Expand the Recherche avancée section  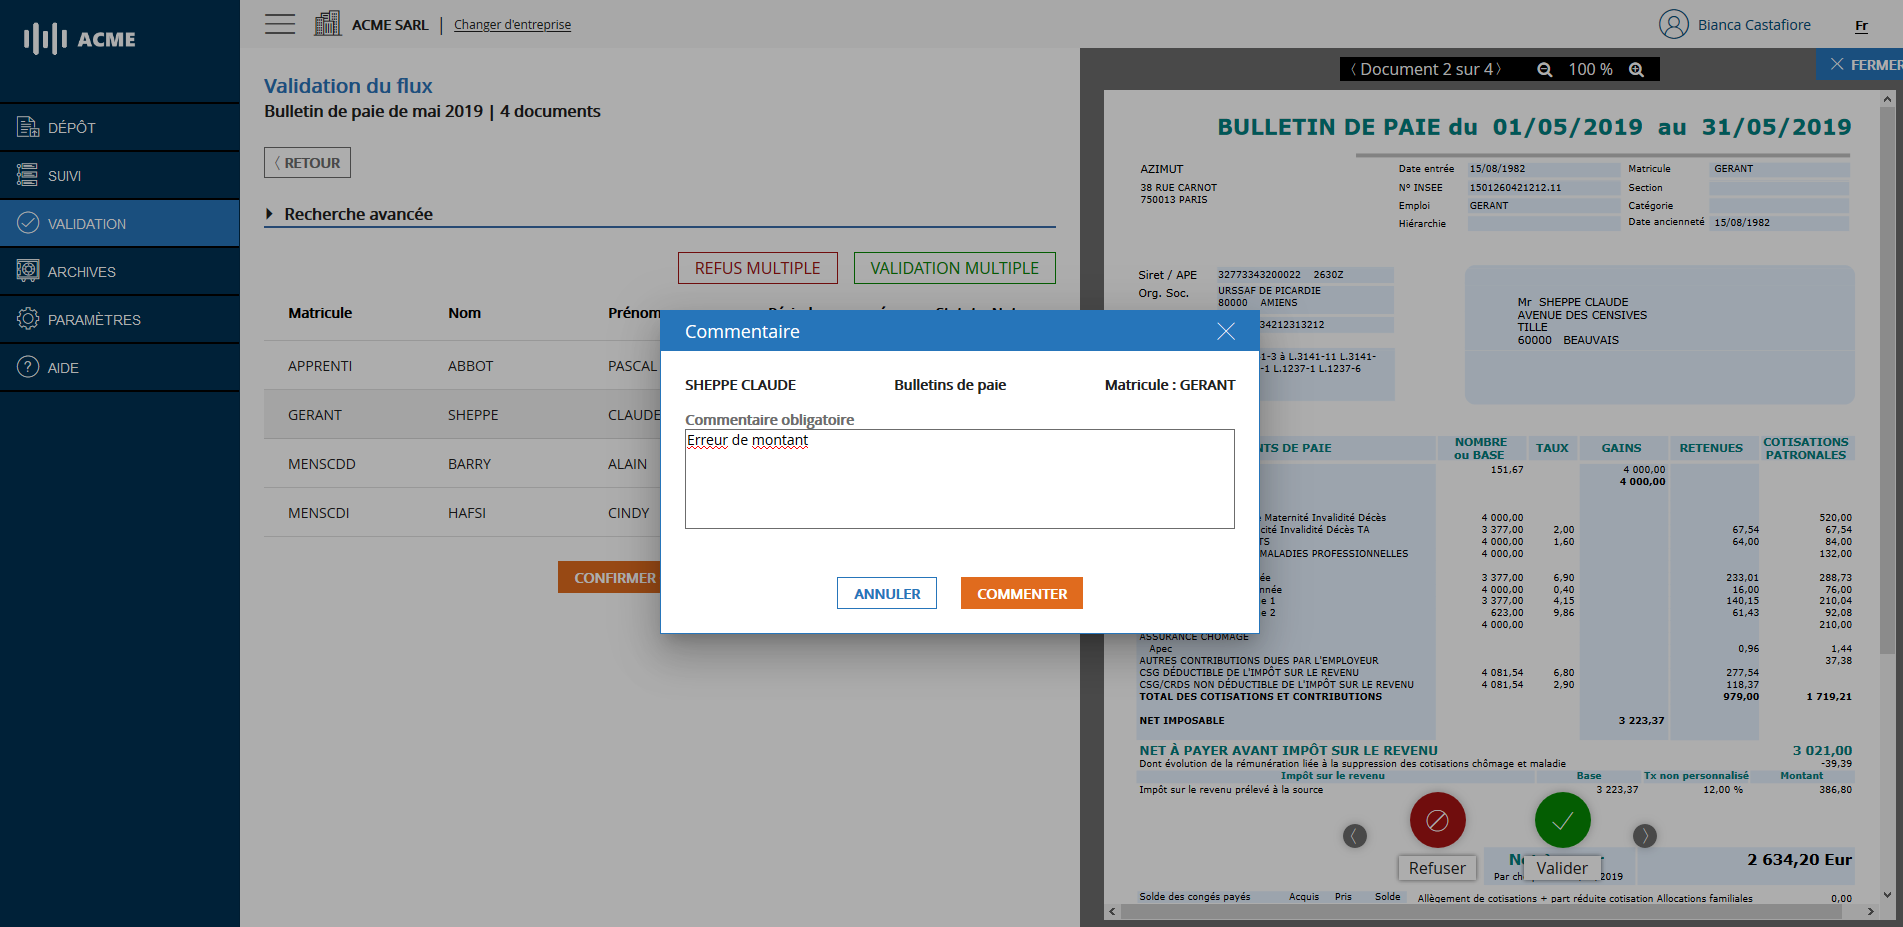click(270, 214)
